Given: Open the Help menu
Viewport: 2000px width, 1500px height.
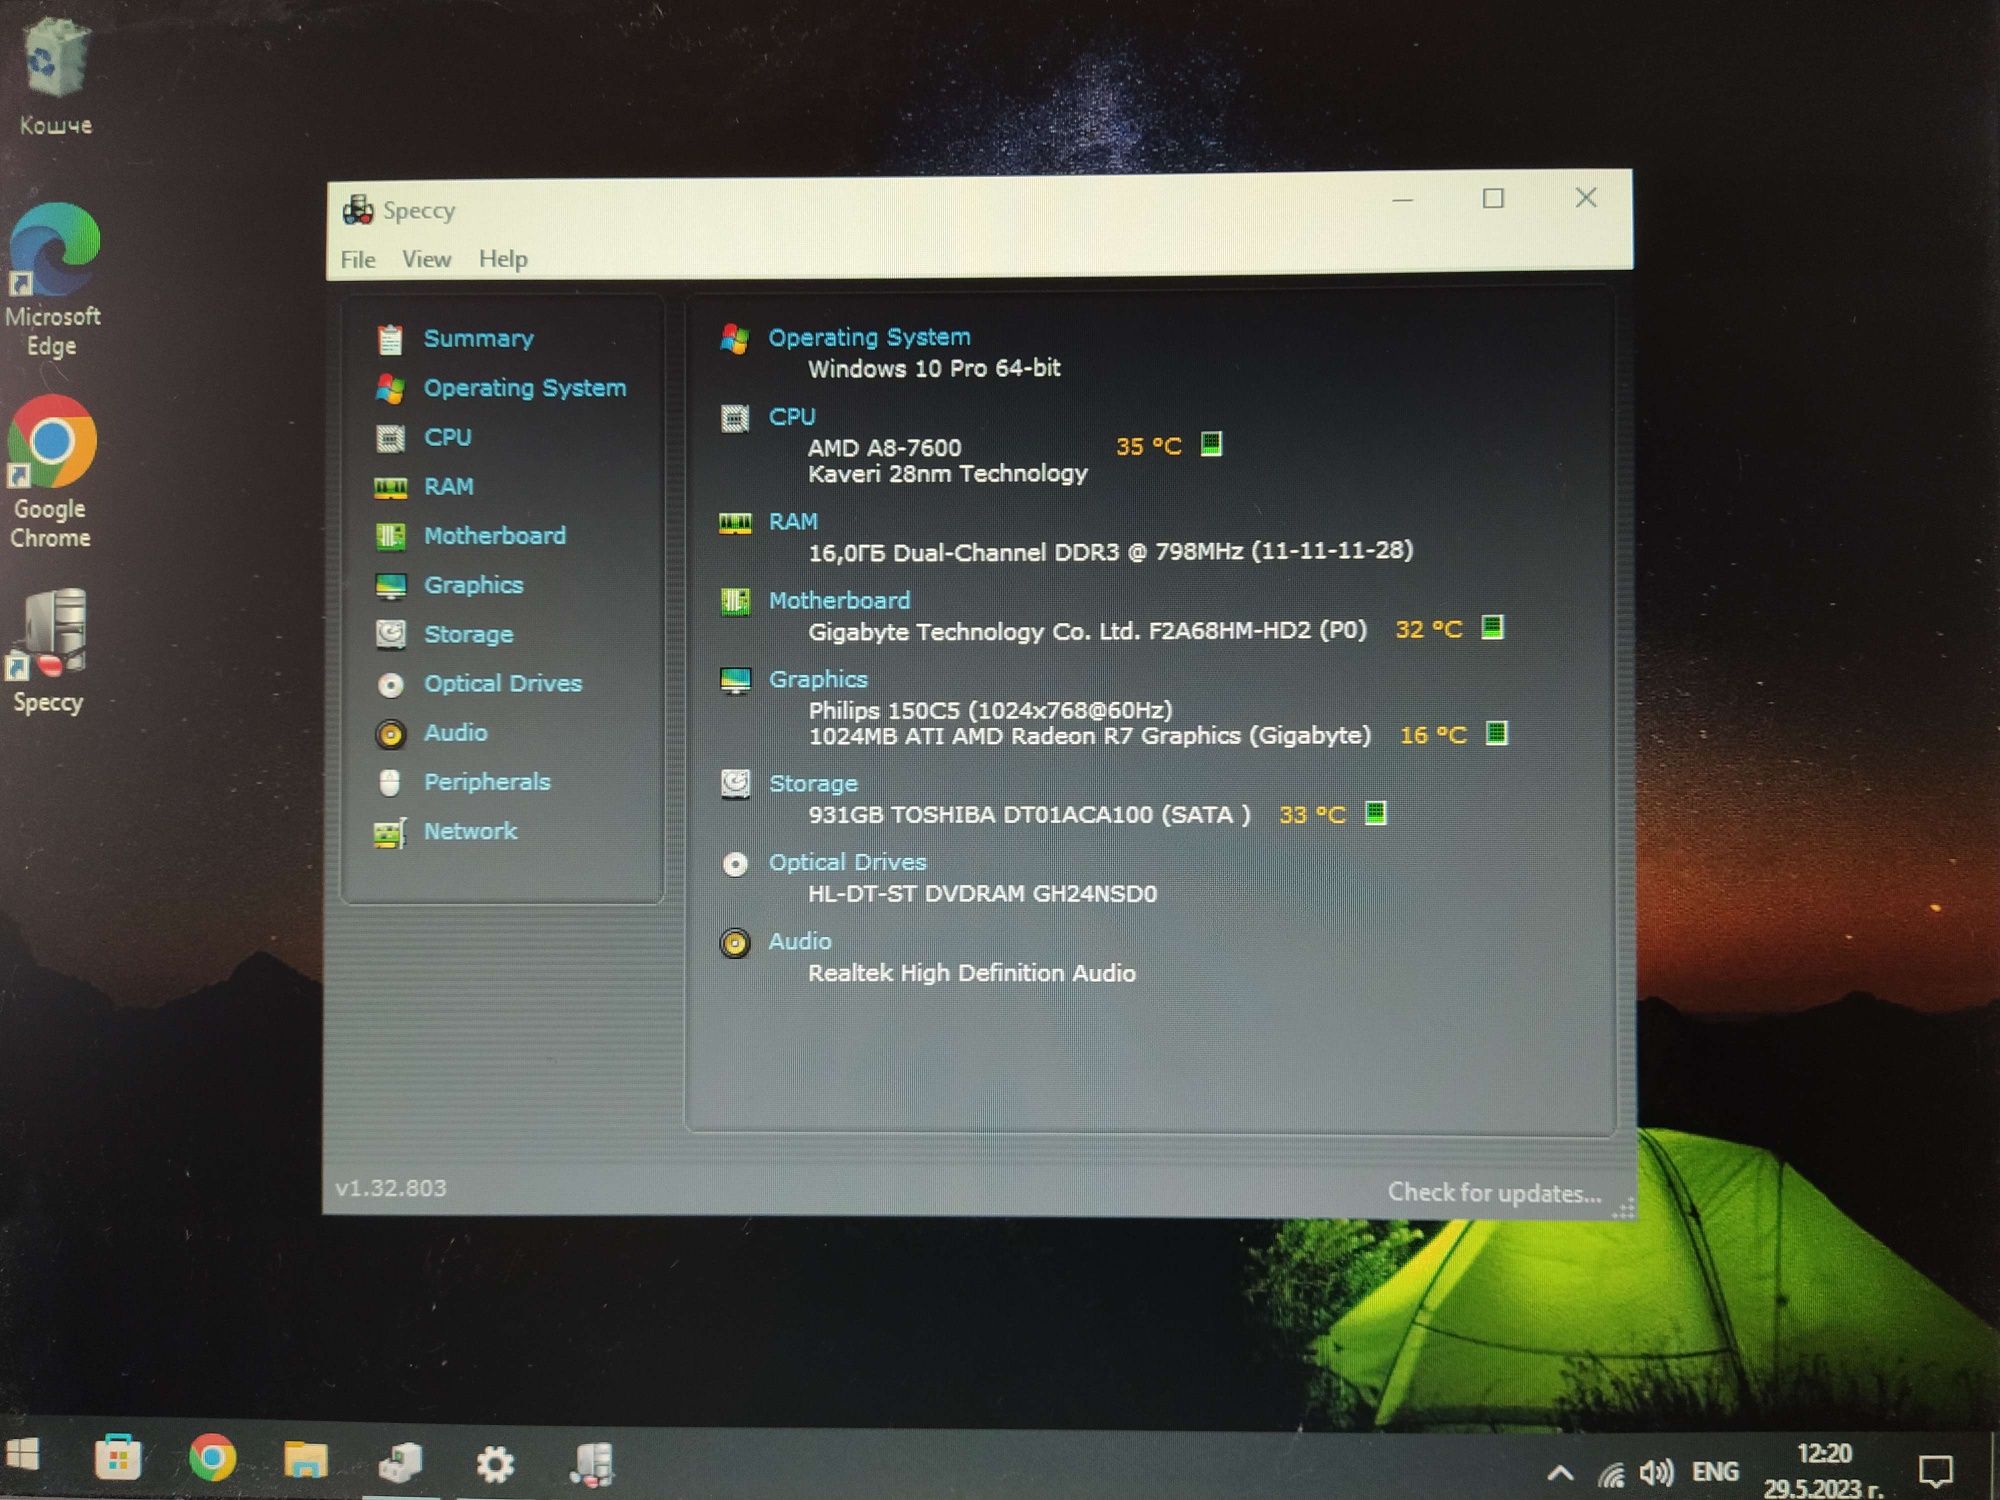Looking at the screenshot, I should click(502, 259).
